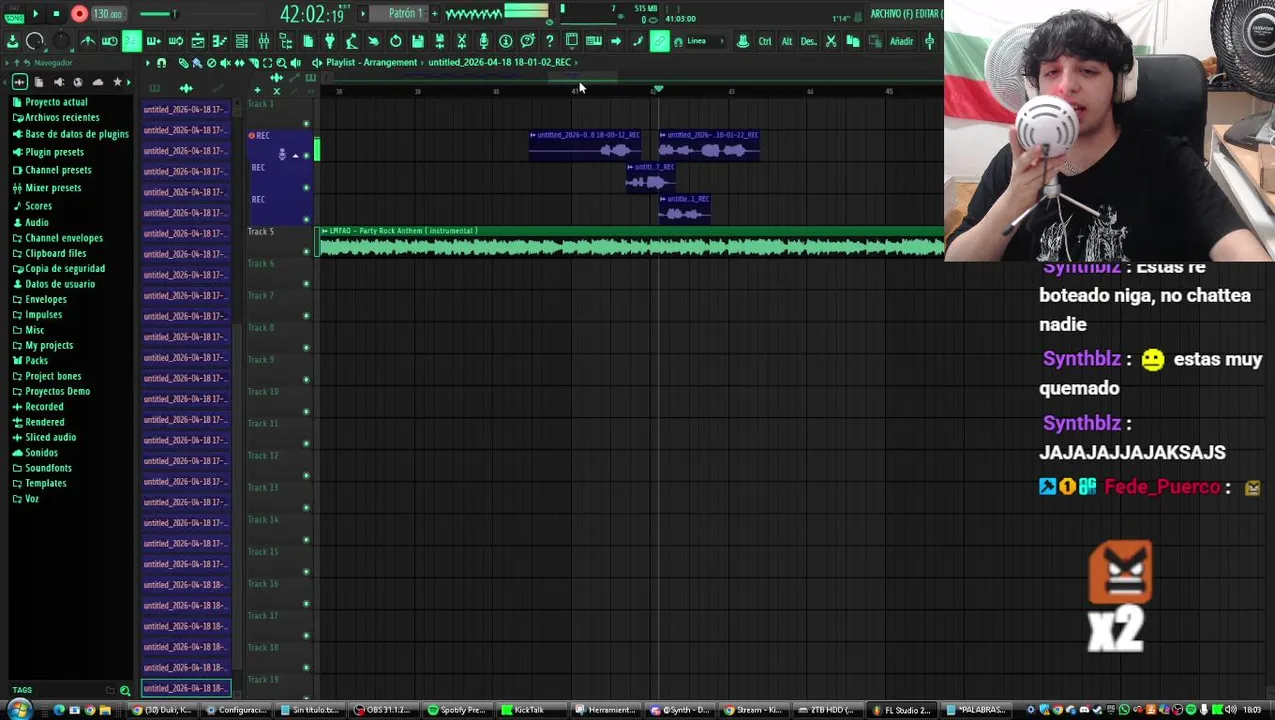Toggle Track 6 mute LED
Image resolution: width=1275 pixels, height=720 pixels.
[306, 283]
